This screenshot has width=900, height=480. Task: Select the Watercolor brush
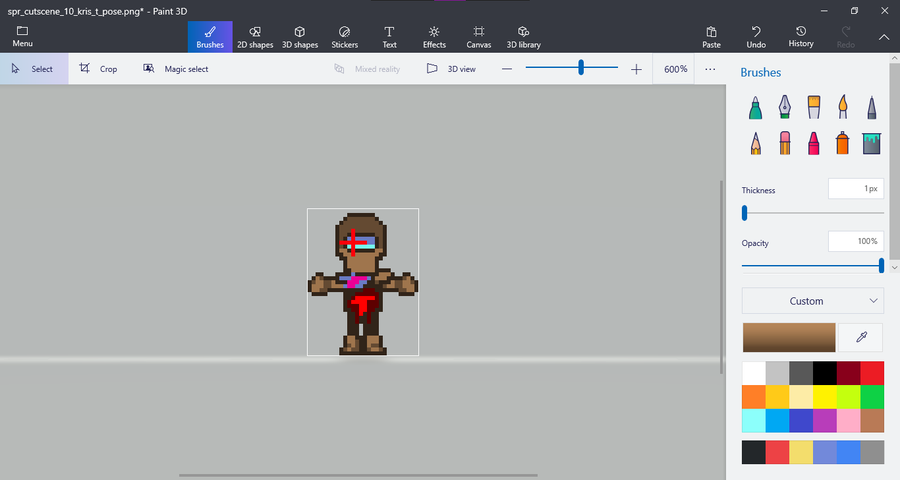[x=843, y=107]
